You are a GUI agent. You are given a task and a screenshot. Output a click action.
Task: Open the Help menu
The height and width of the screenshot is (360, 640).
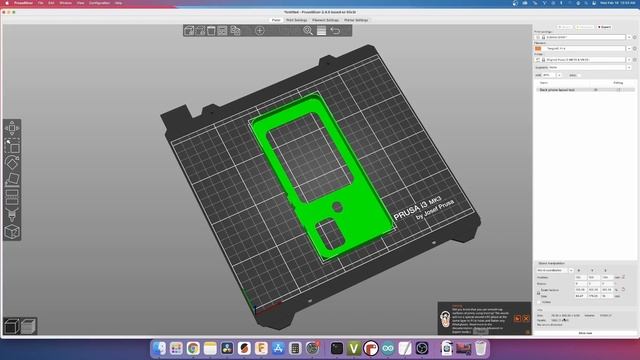click(118, 3)
